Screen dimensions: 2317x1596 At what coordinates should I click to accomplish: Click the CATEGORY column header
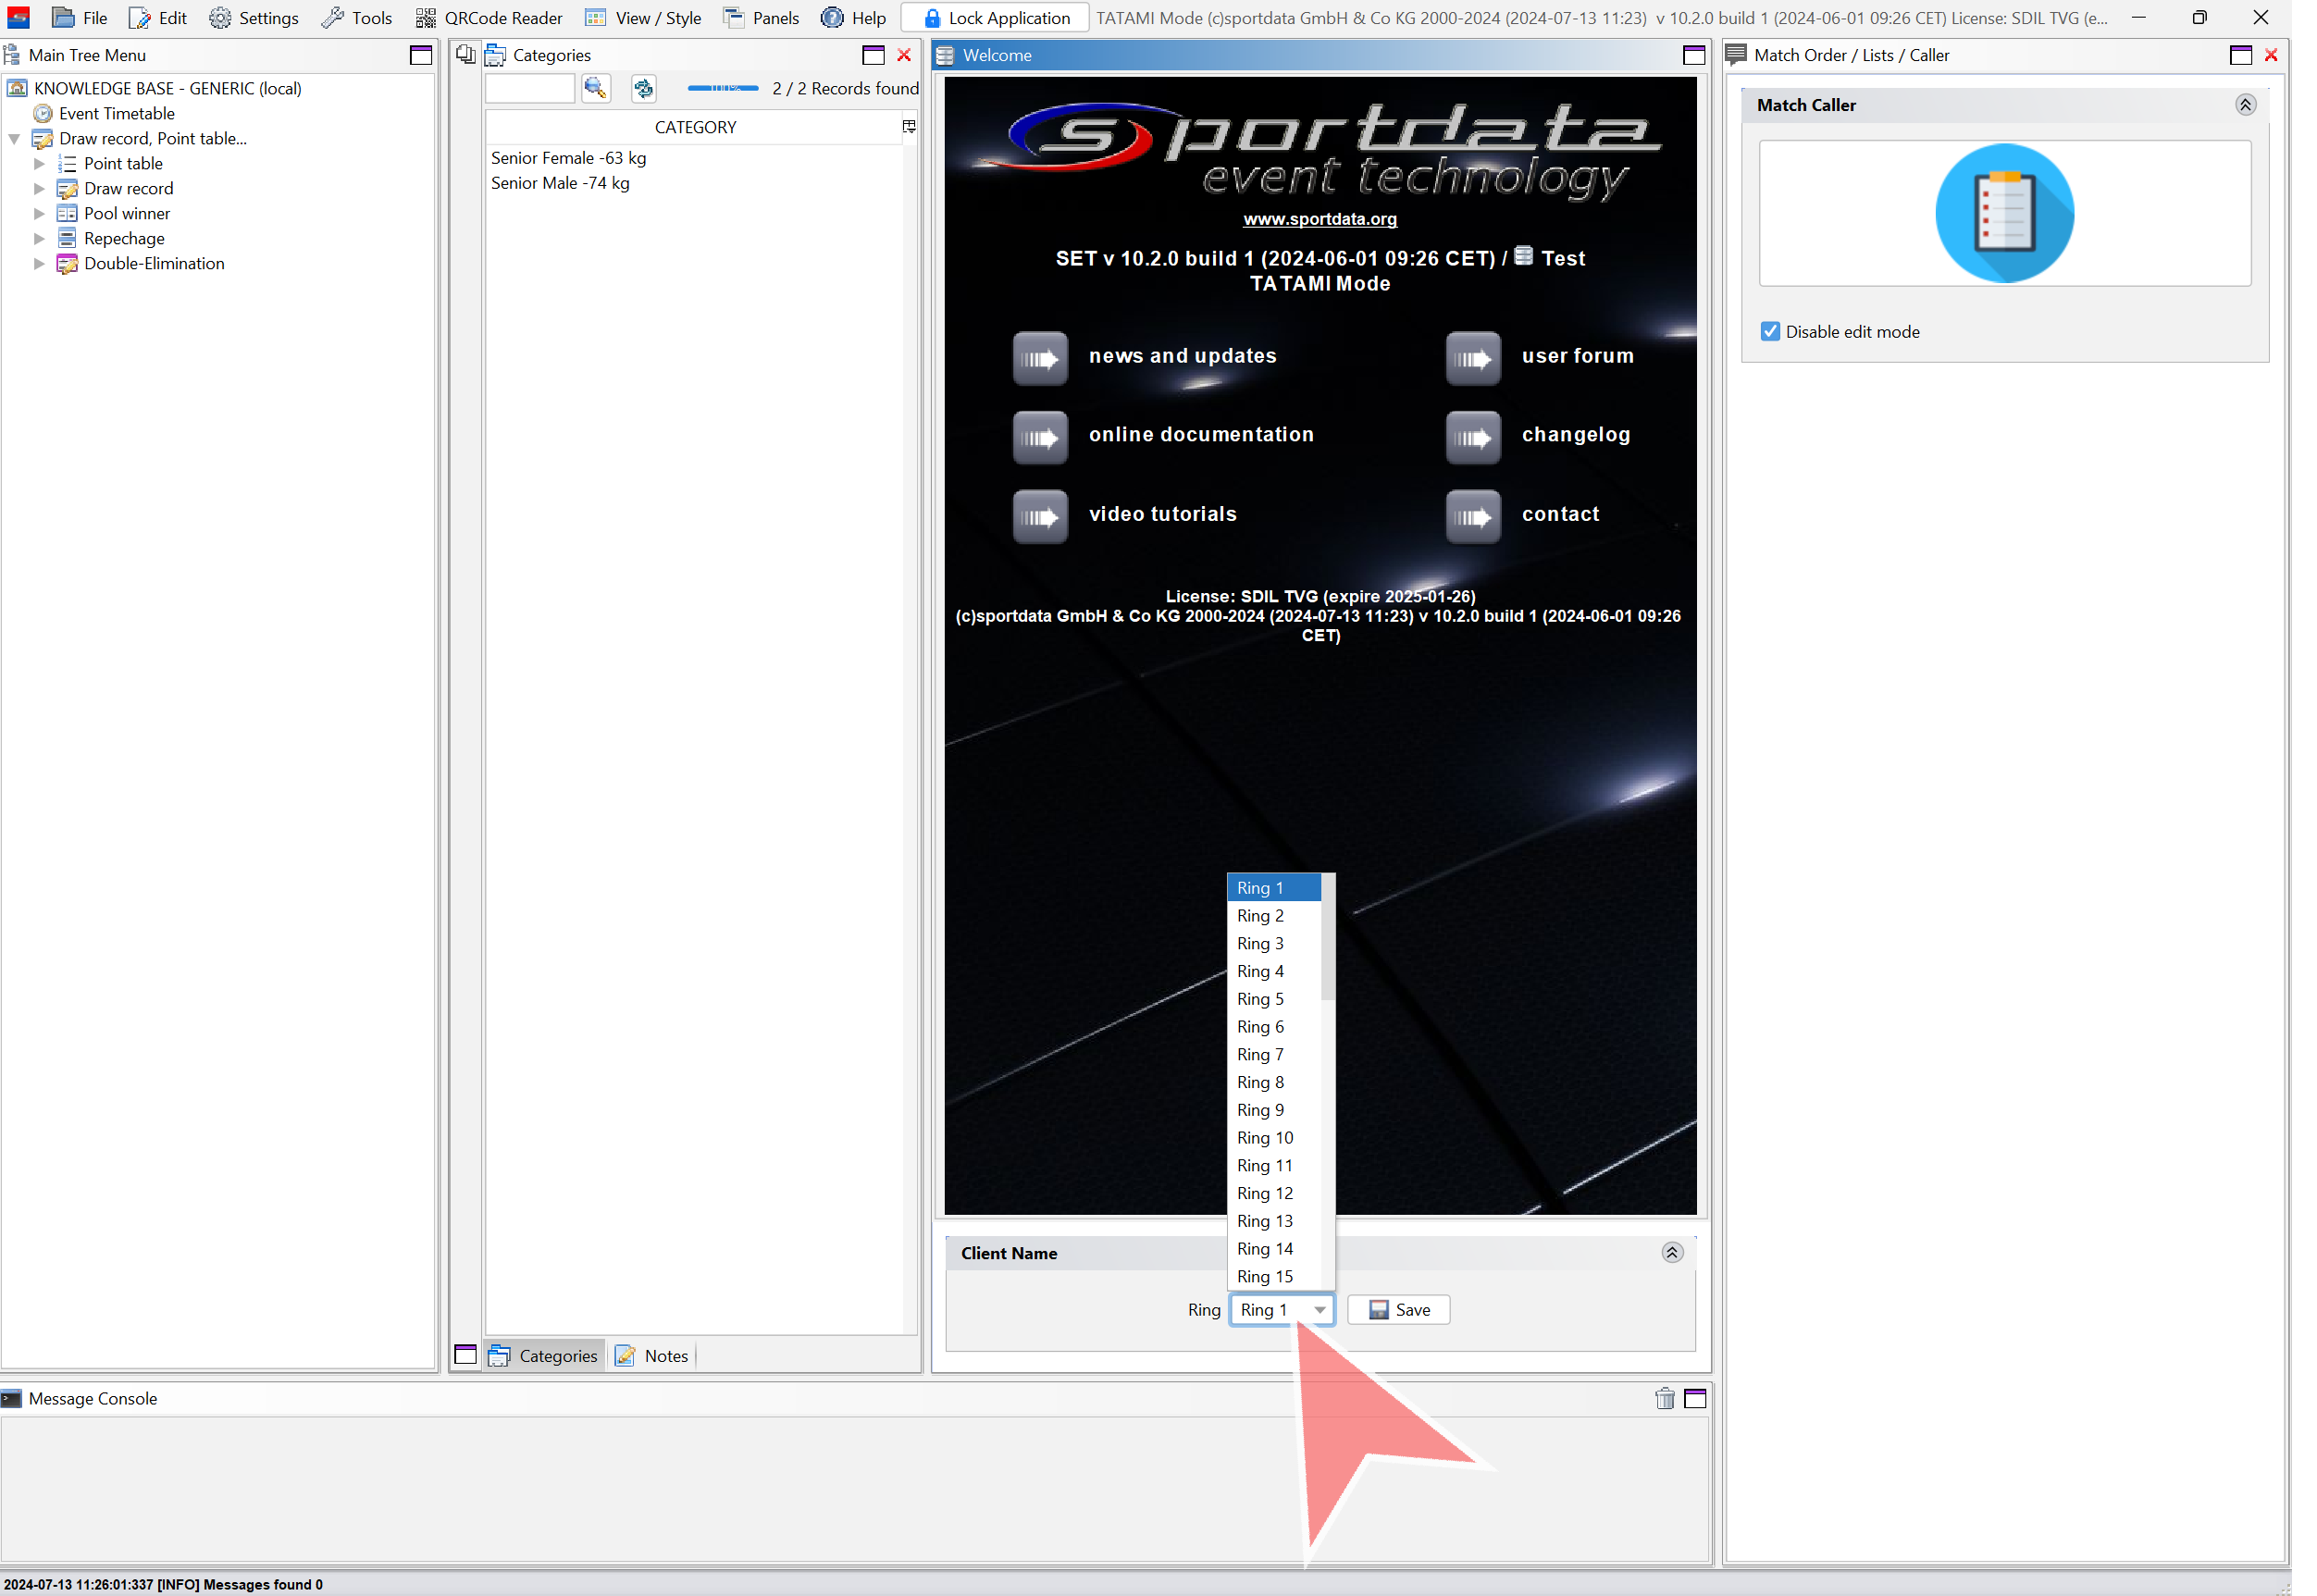[x=695, y=127]
